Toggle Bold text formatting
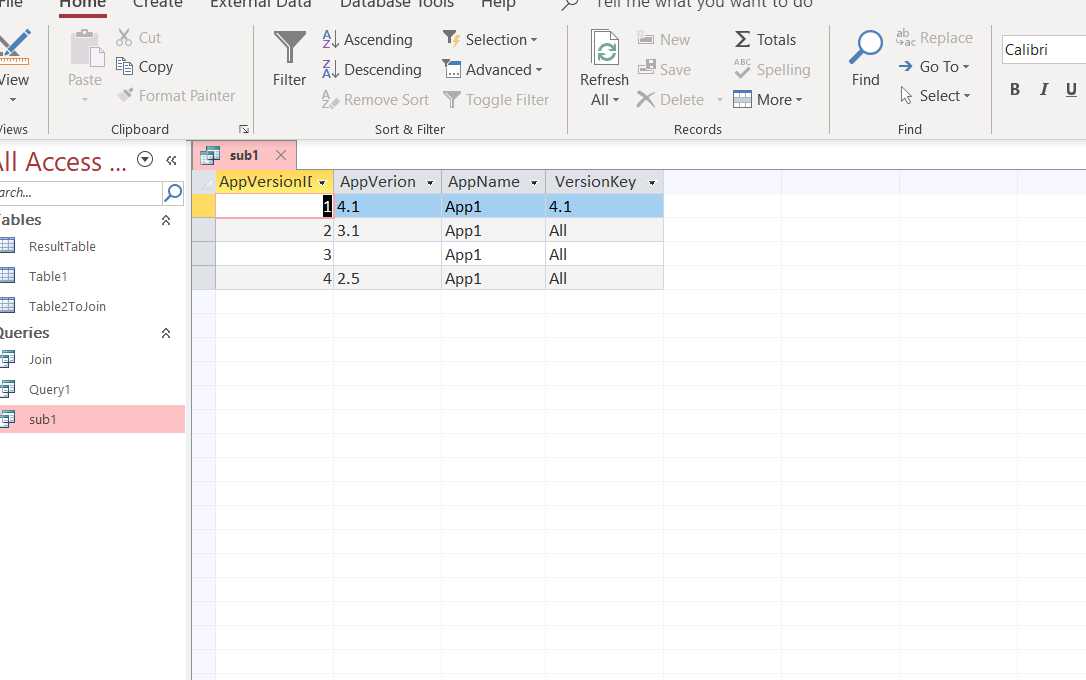The width and height of the screenshot is (1086, 680). coord(1014,90)
